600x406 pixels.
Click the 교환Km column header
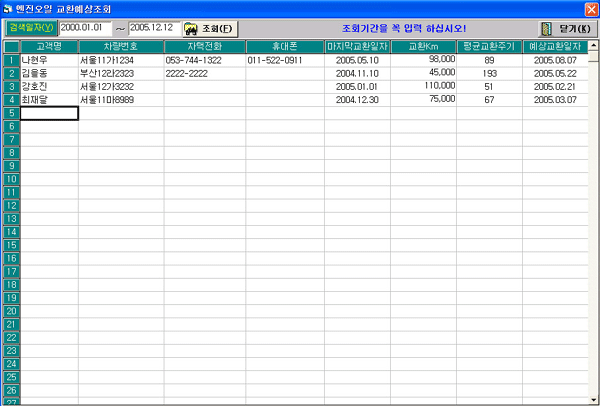click(423, 47)
